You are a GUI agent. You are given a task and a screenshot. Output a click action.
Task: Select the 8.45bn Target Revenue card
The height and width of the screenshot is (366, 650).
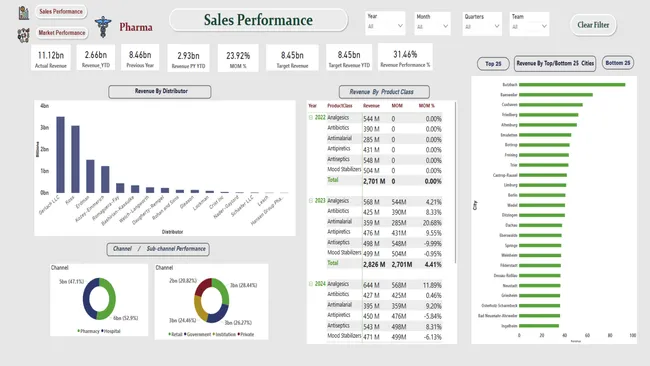pyautogui.click(x=292, y=58)
